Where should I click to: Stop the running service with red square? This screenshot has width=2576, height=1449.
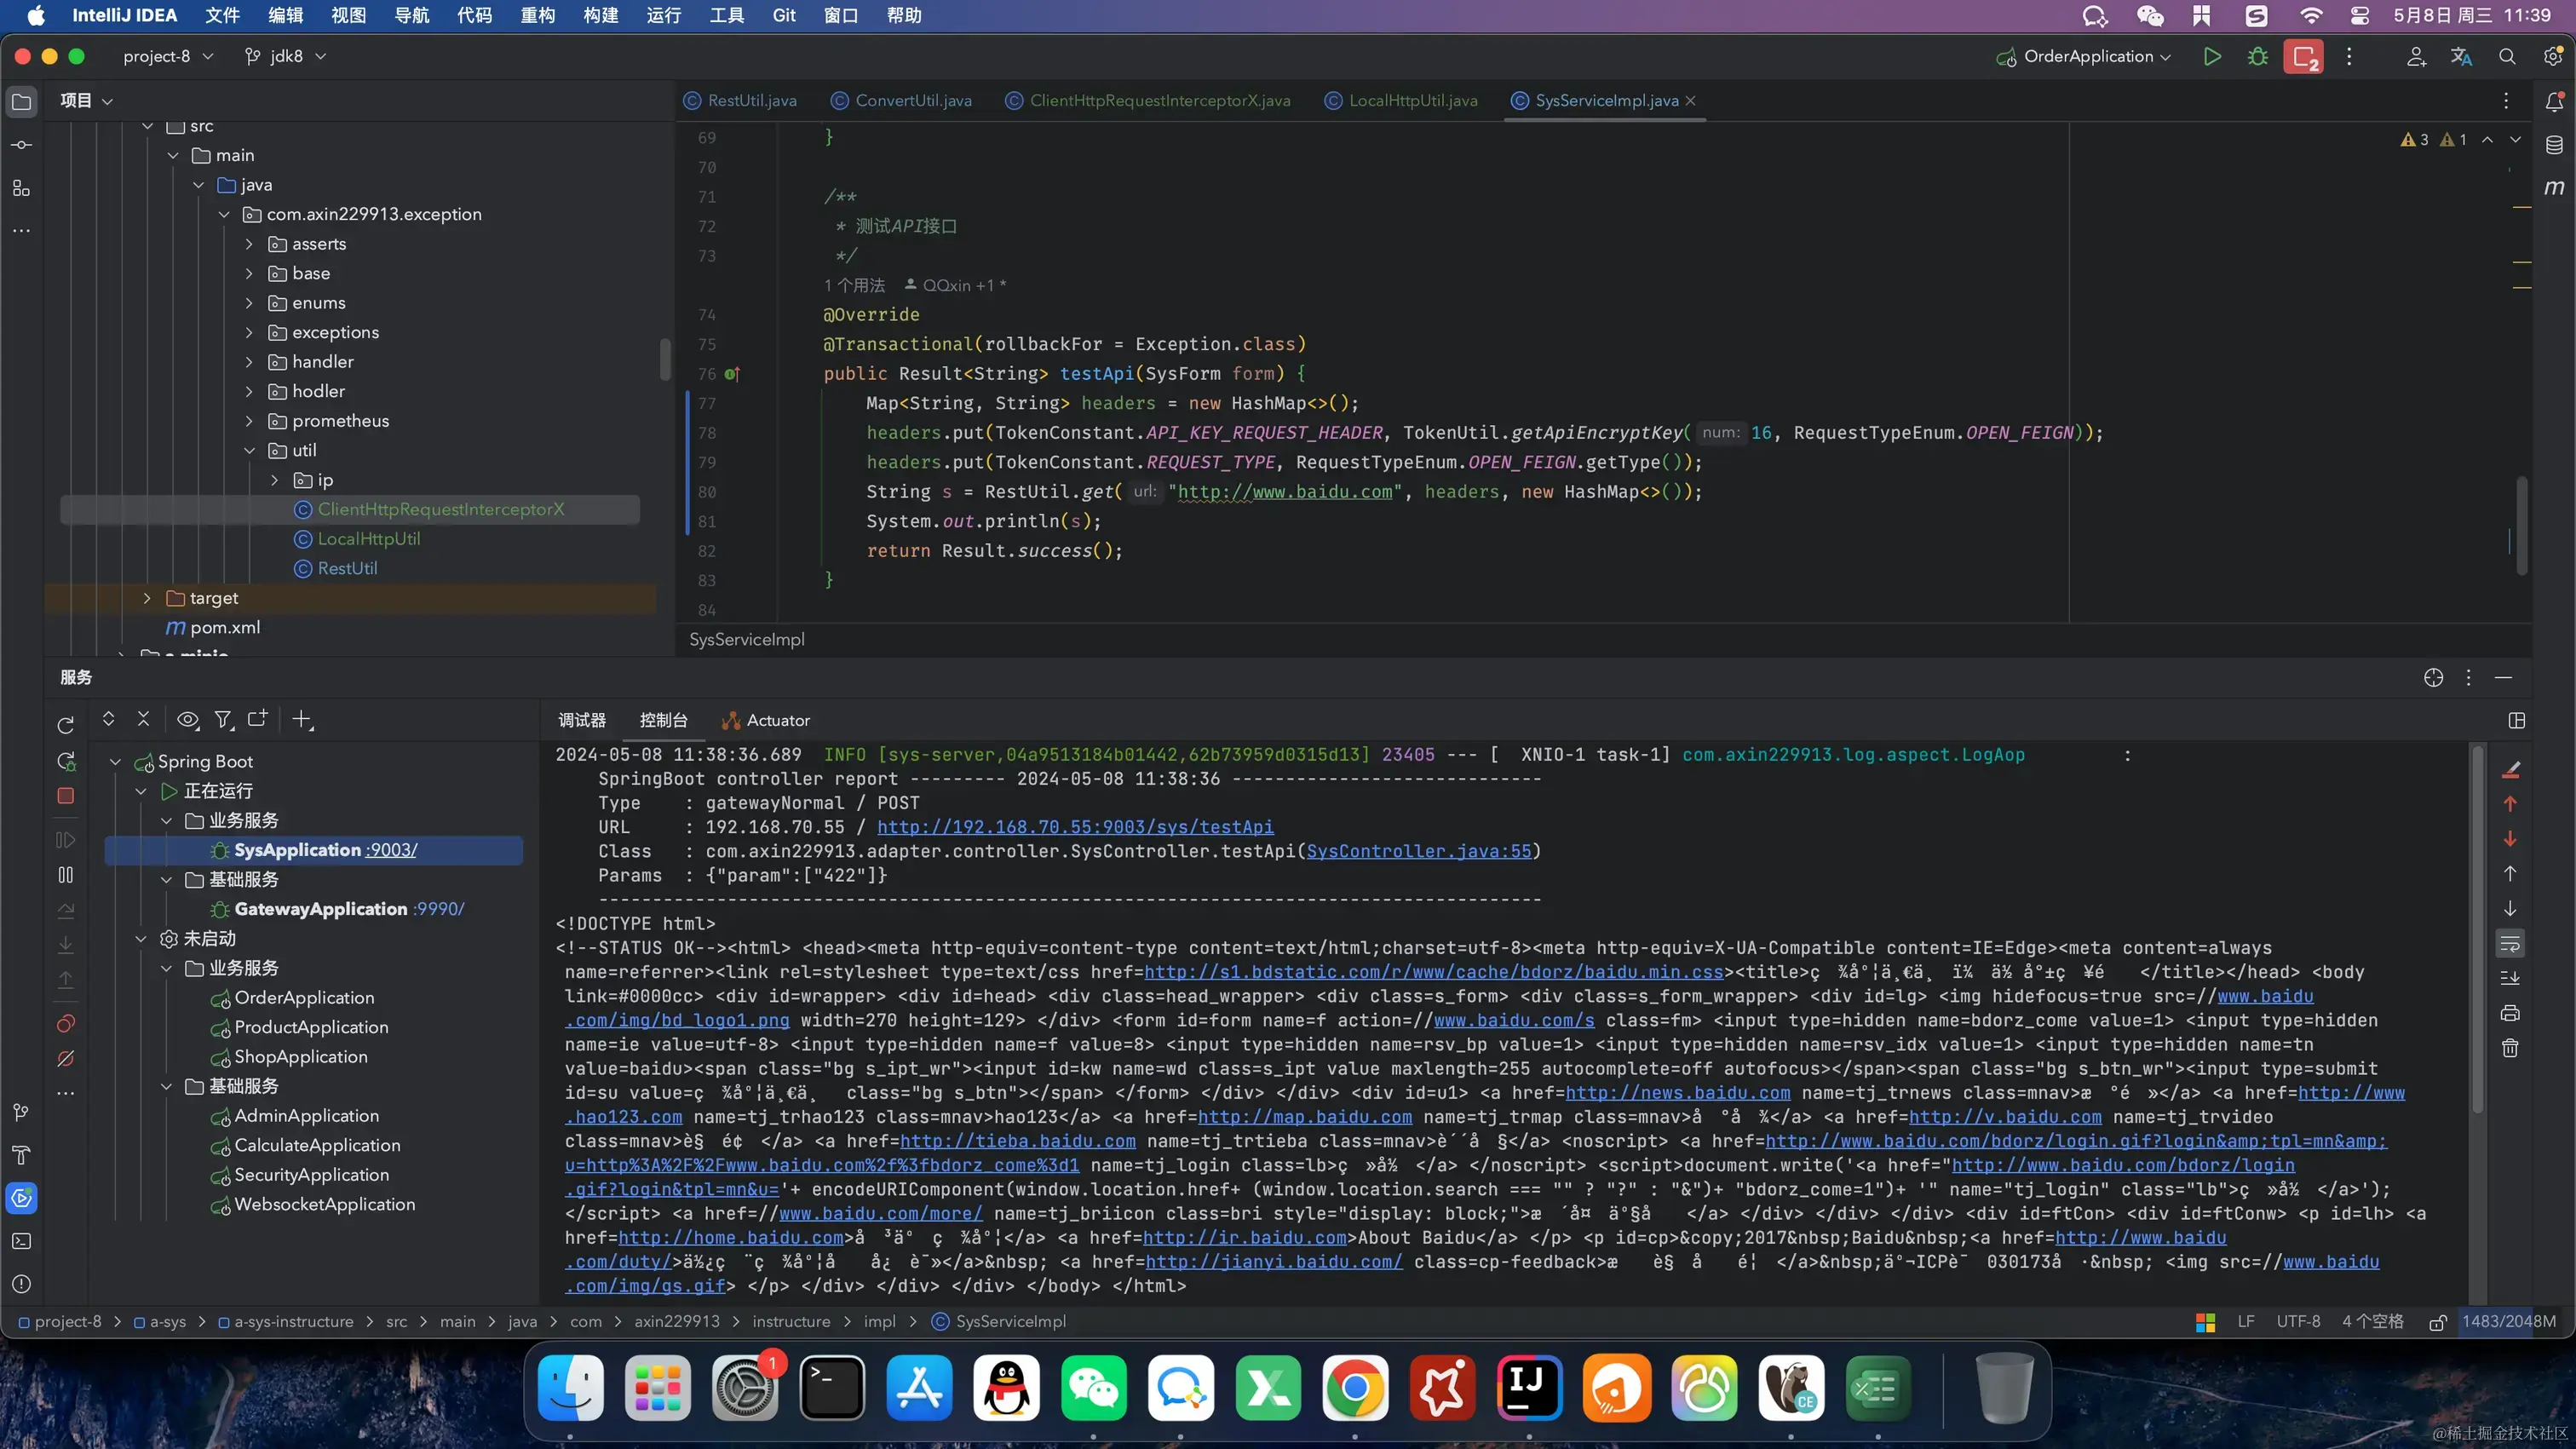(66, 796)
